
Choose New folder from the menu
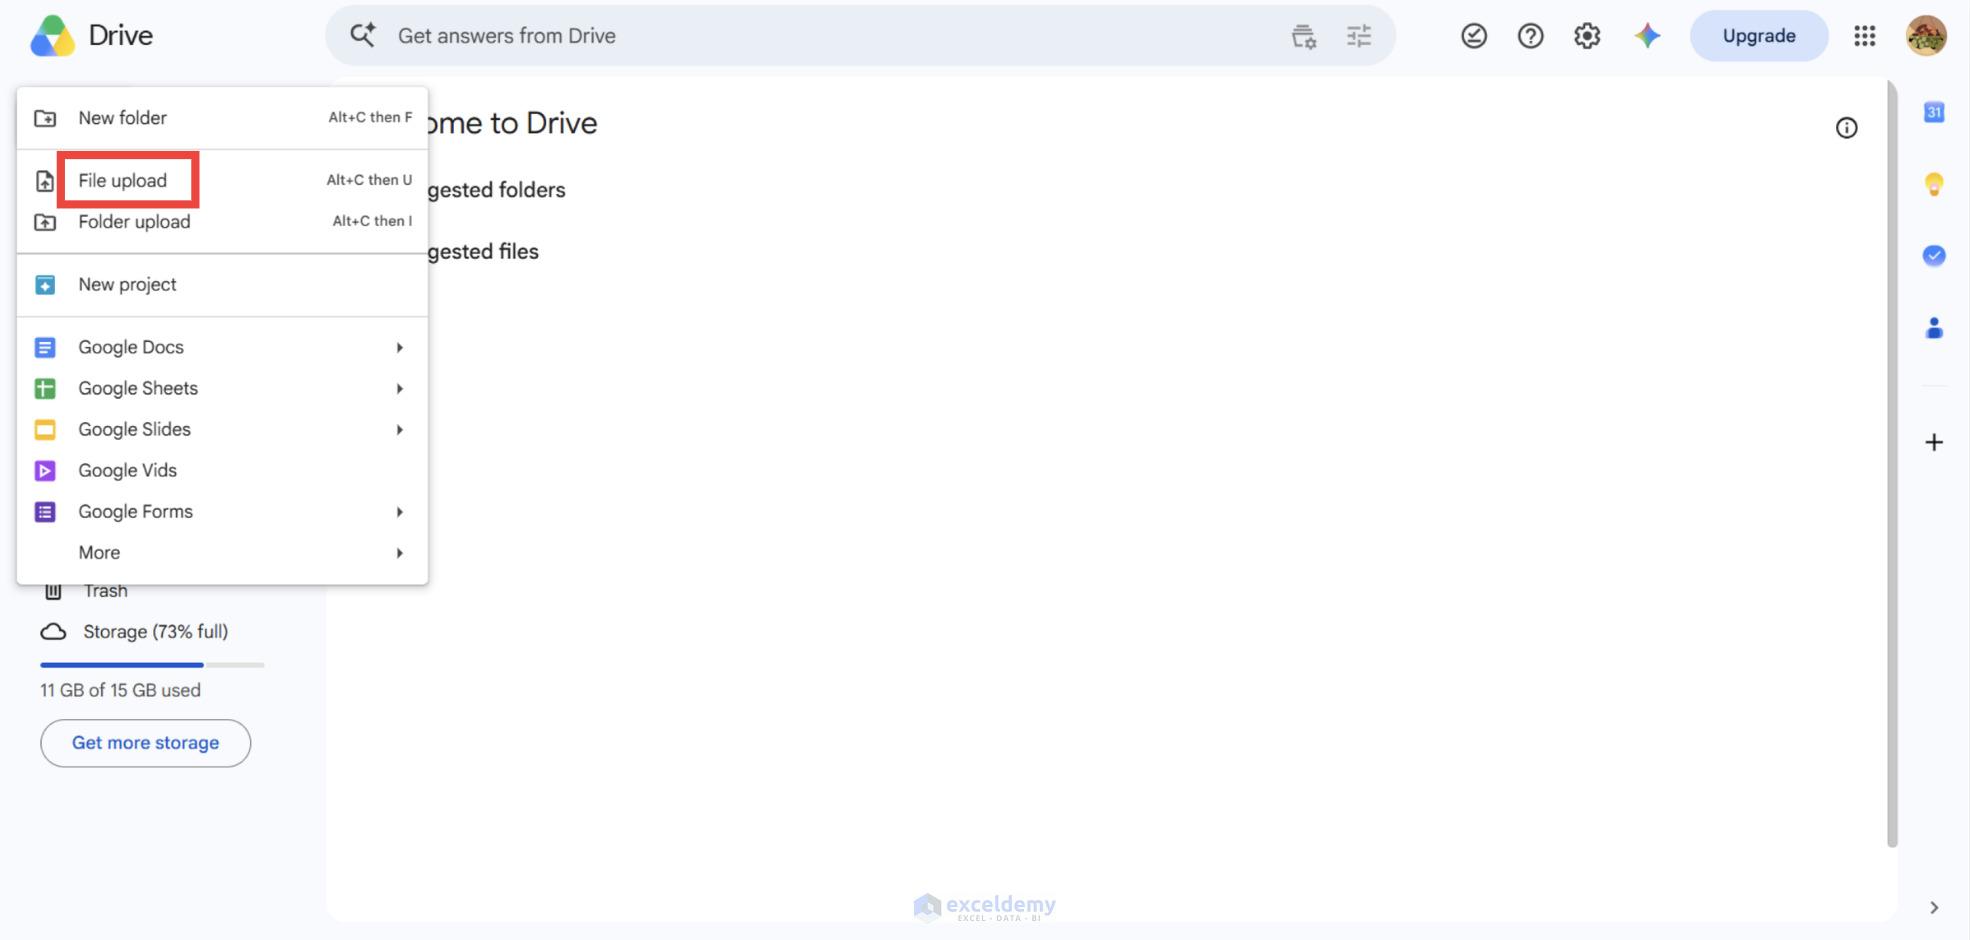click(222, 118)
